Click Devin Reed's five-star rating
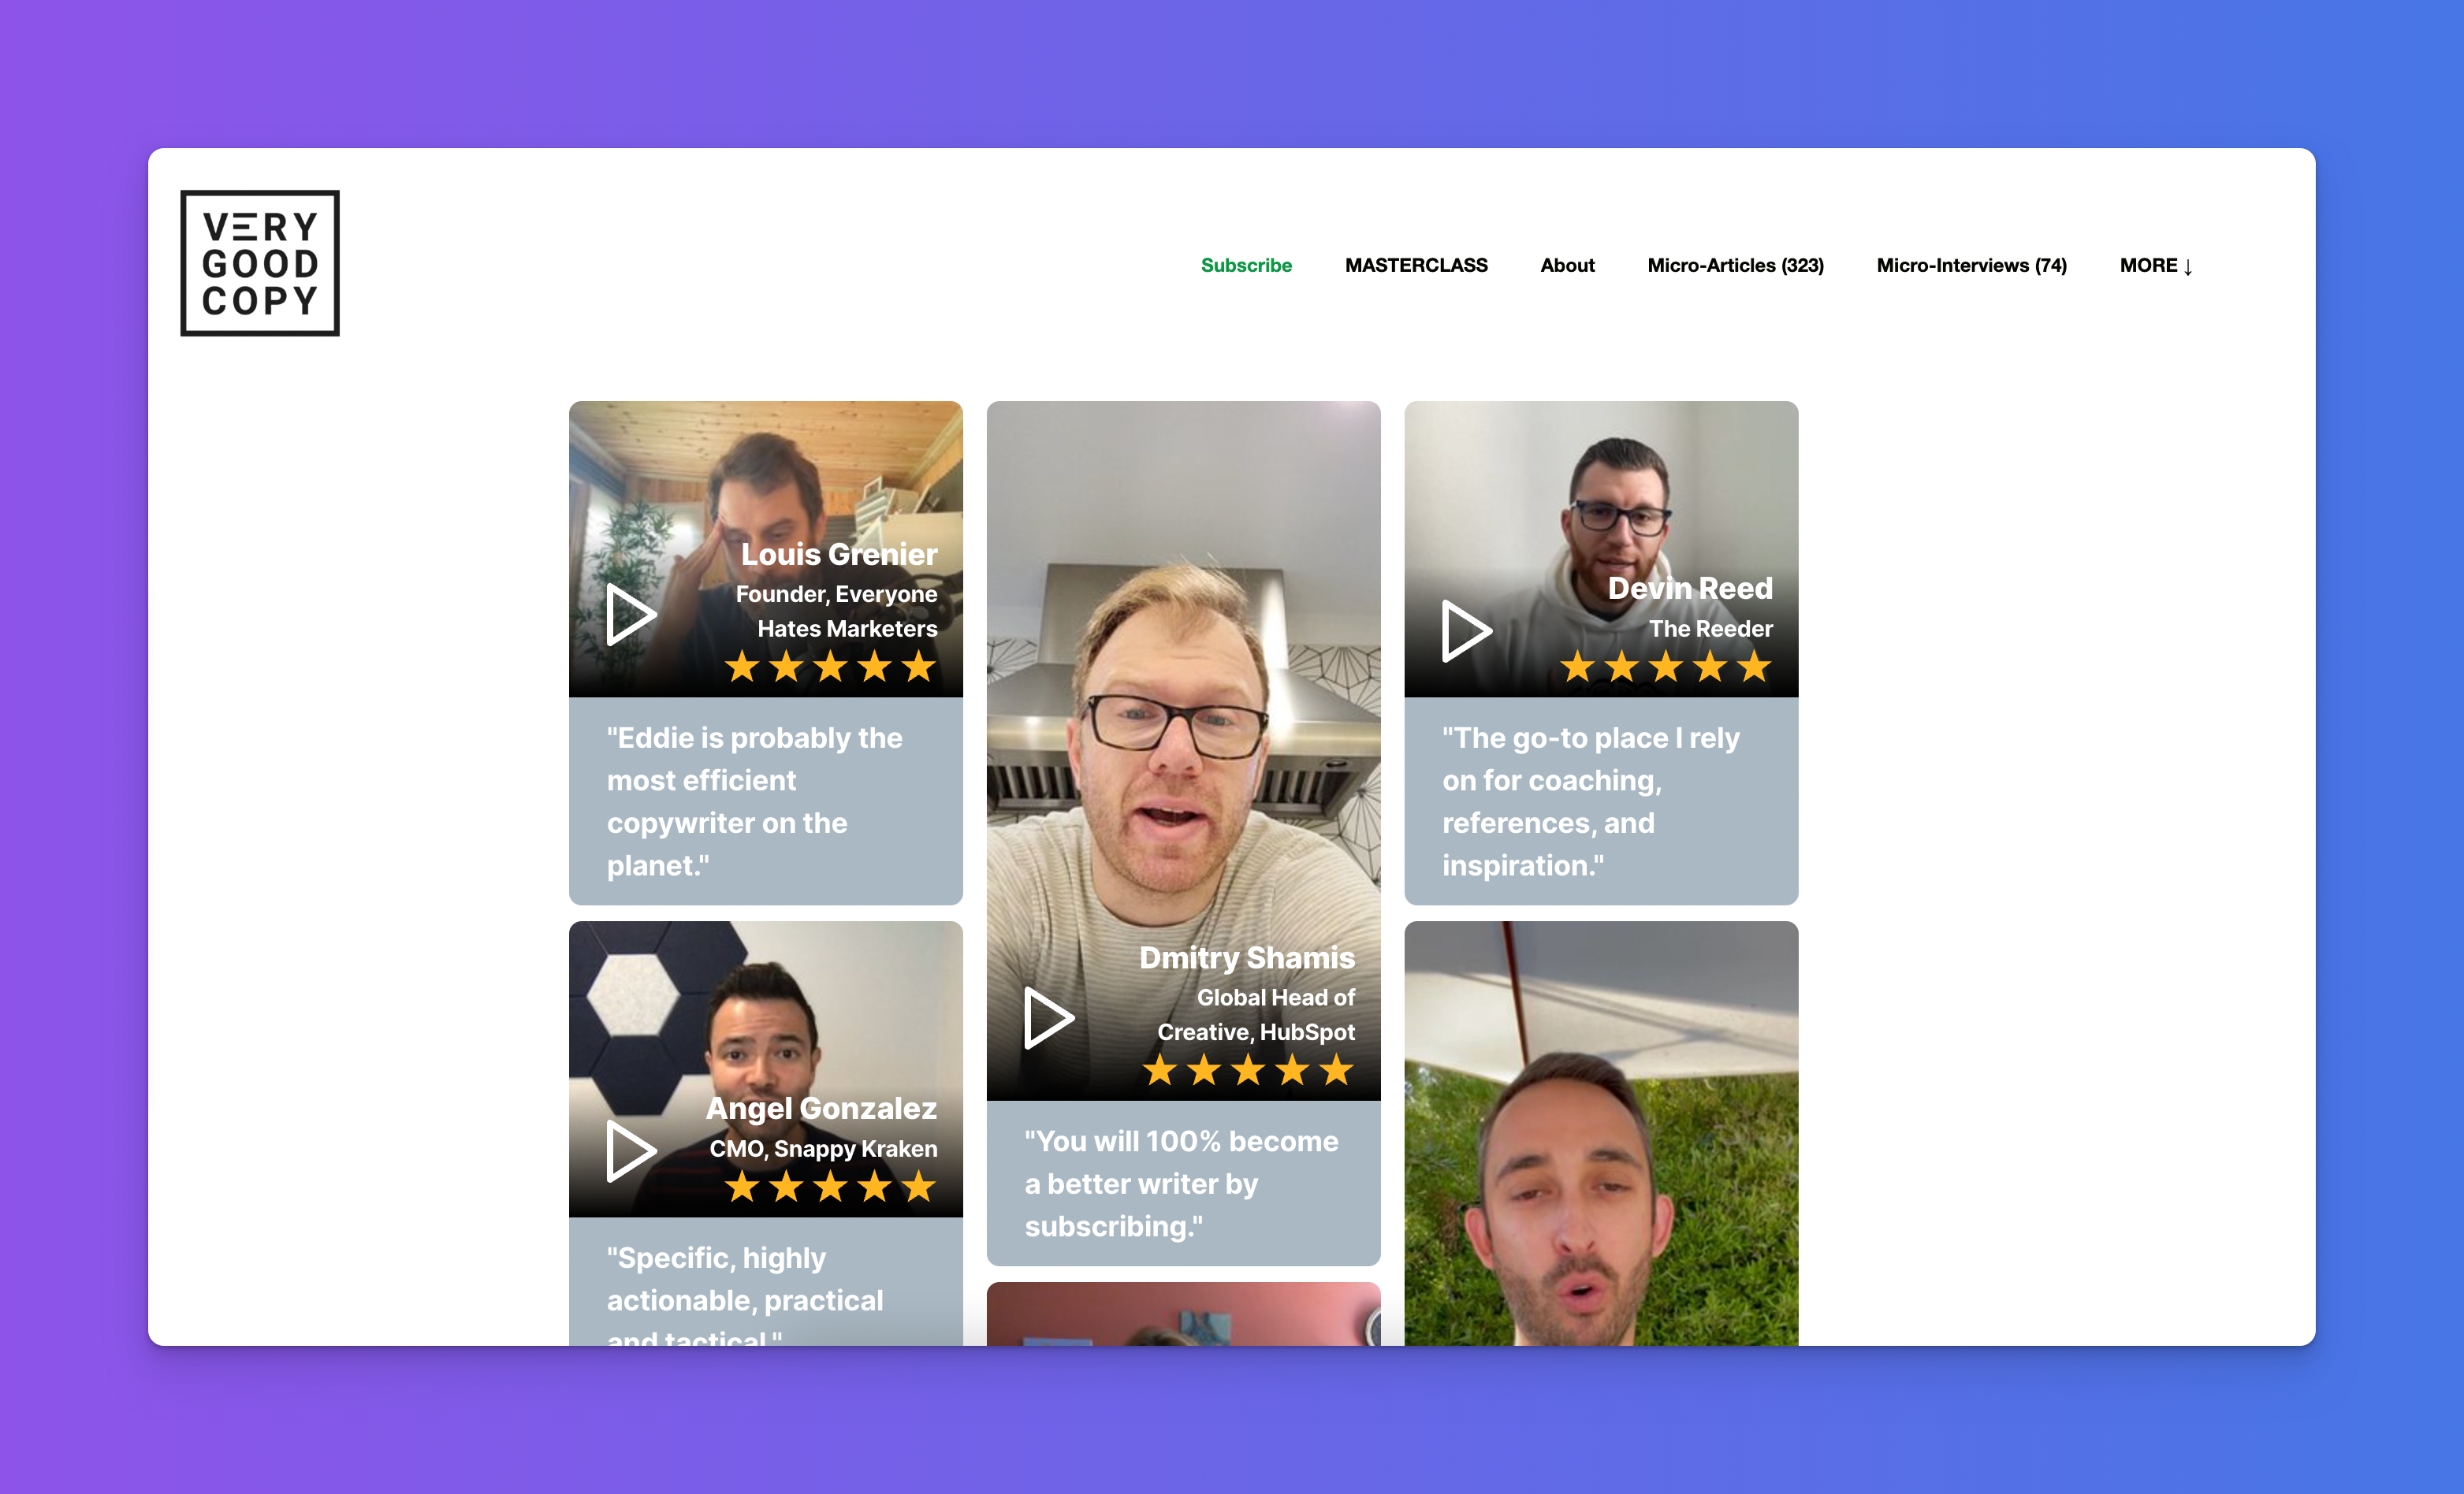The width and height of the screenshot is (2464, 1494). tap(1665, 667)
